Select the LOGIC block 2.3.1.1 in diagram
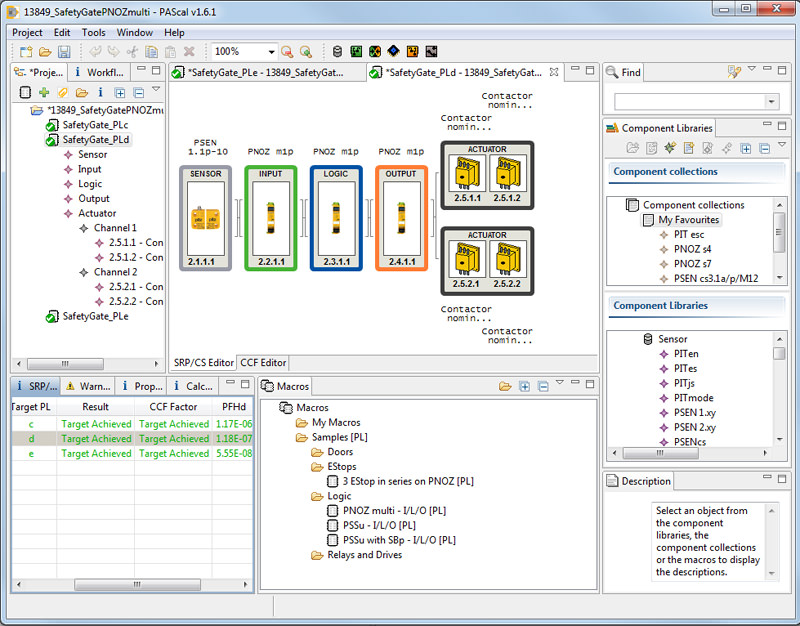Screen dimensions: 800x626 pyautogui.click(x=336, y=218)
